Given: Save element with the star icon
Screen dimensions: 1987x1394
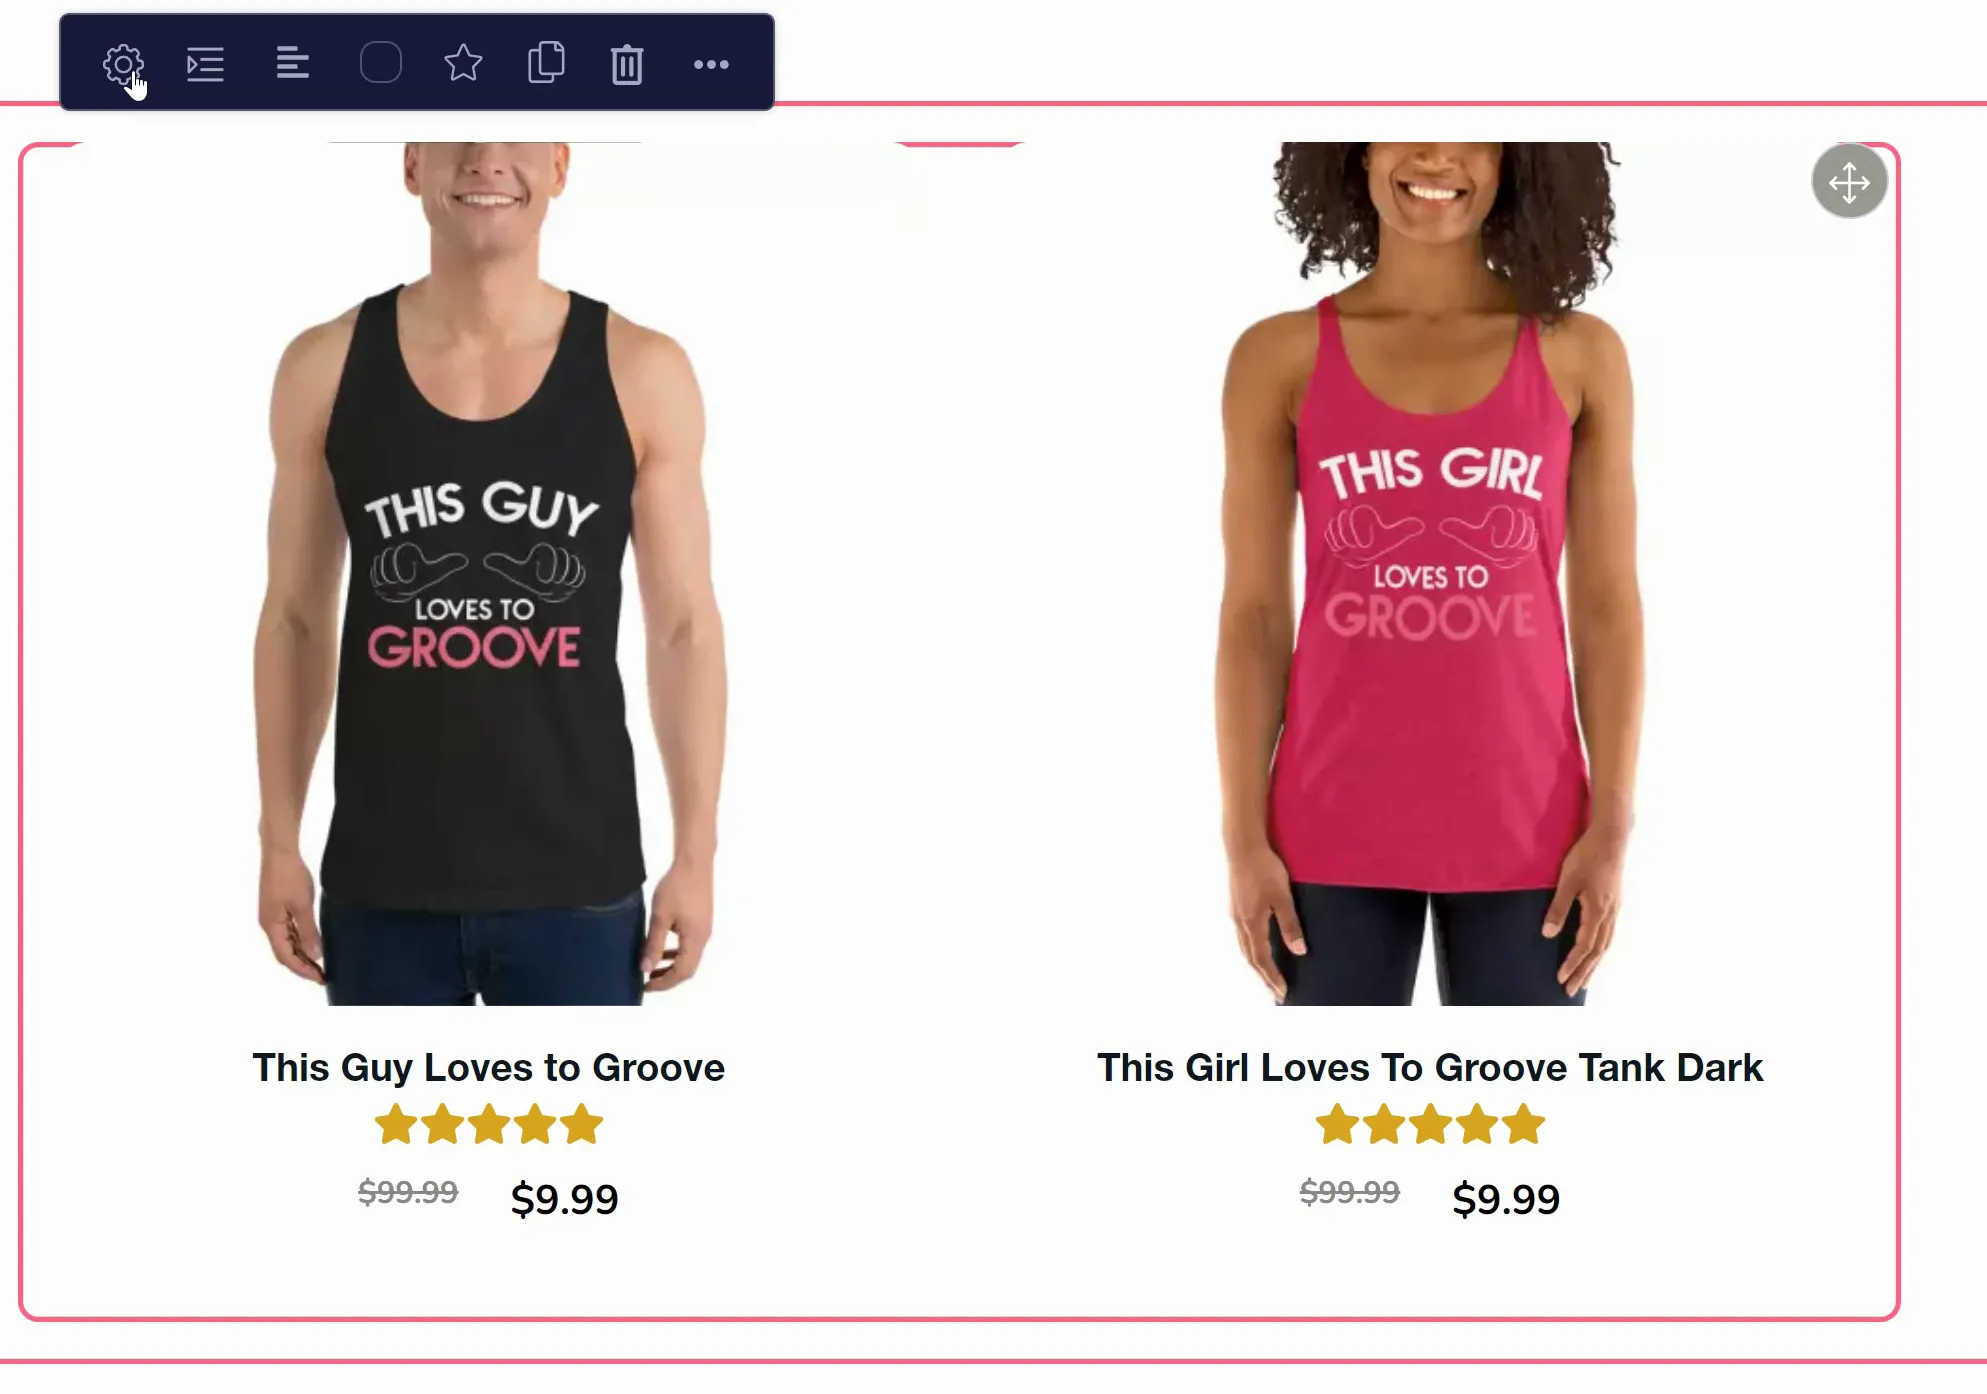Looking at the screenshot, I should pos(463,64).
